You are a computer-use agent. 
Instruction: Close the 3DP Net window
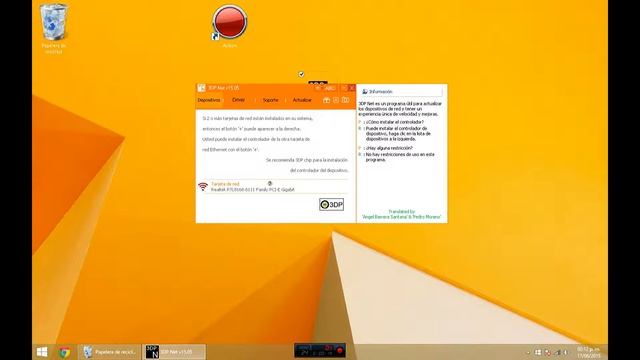pyautogui.click(x=352, y=88)
